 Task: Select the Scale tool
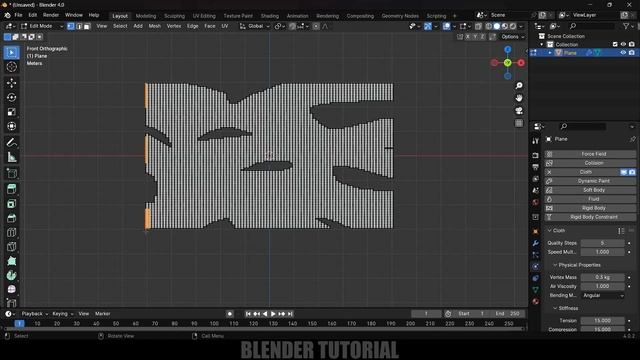(11, 112)
